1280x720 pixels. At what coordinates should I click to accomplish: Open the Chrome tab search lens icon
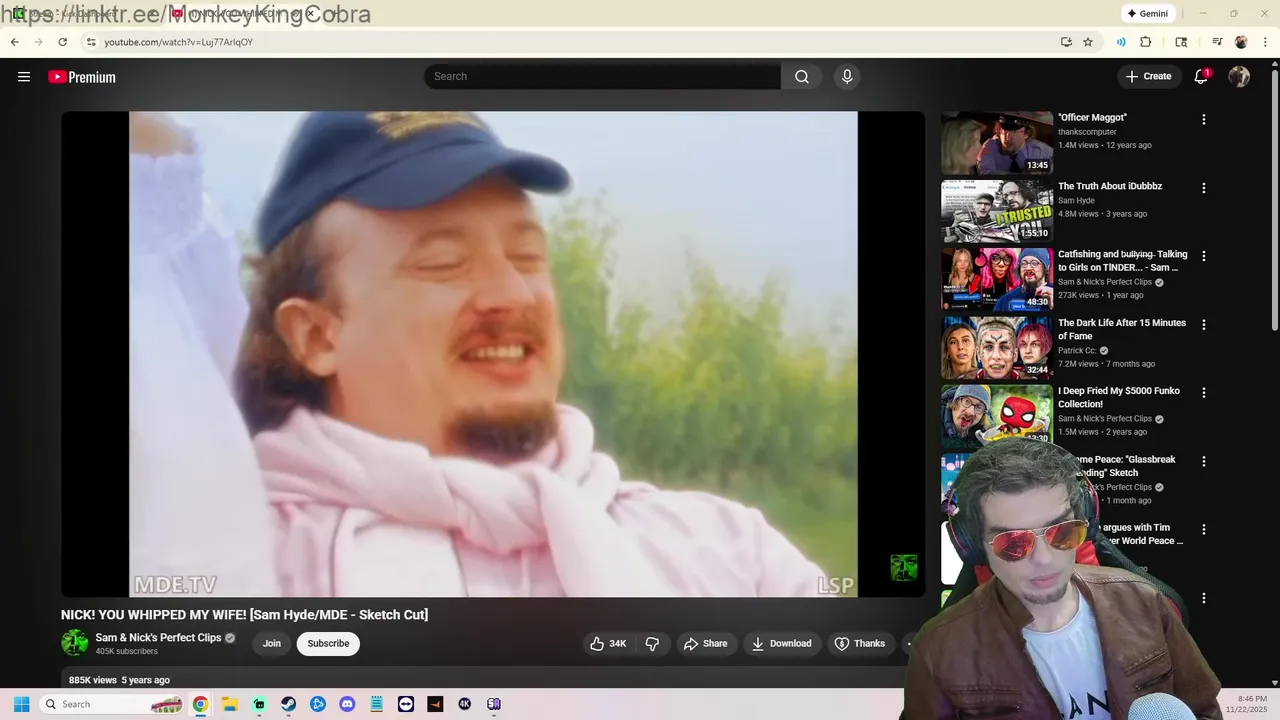click(1181, 42)
